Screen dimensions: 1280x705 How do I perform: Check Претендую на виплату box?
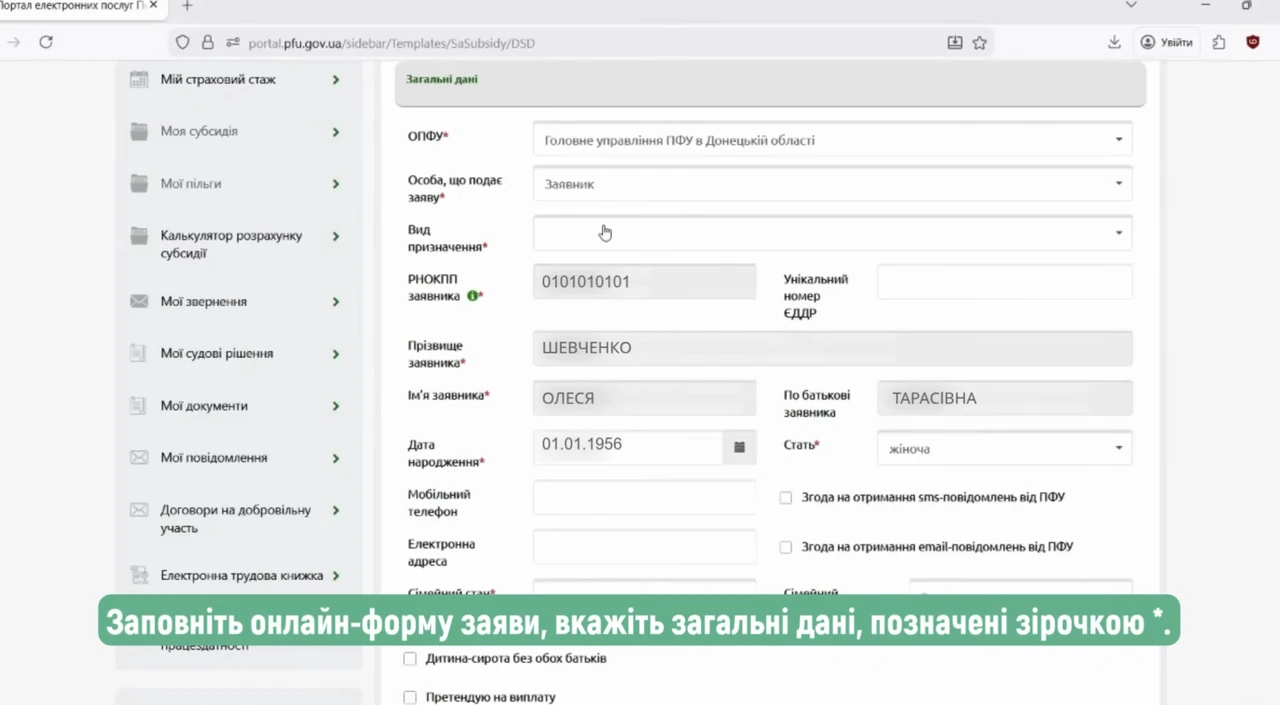point(410,698)
